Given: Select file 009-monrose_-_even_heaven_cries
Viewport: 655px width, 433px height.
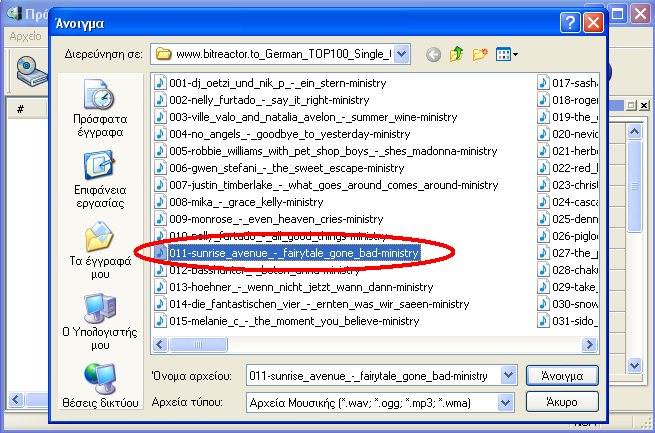Looking at the screenshot, I should [x=269, y=219].
